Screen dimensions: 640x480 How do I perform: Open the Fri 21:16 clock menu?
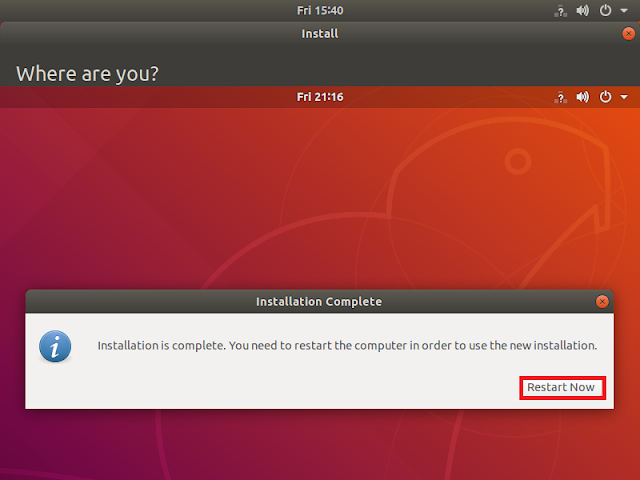tap(319, 97)
